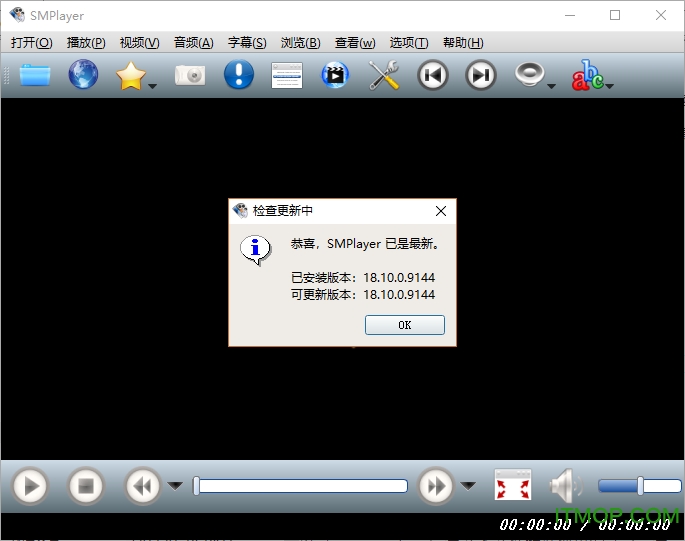Minimize the SMPlayer window

[x=570, y=15]
